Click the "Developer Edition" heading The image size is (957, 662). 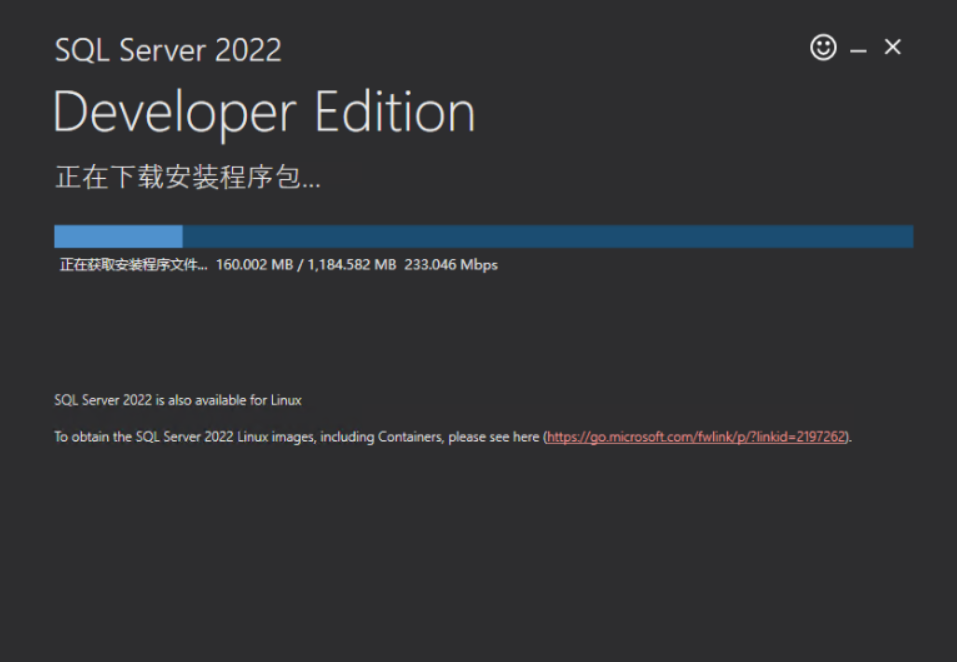pos(264,113)
